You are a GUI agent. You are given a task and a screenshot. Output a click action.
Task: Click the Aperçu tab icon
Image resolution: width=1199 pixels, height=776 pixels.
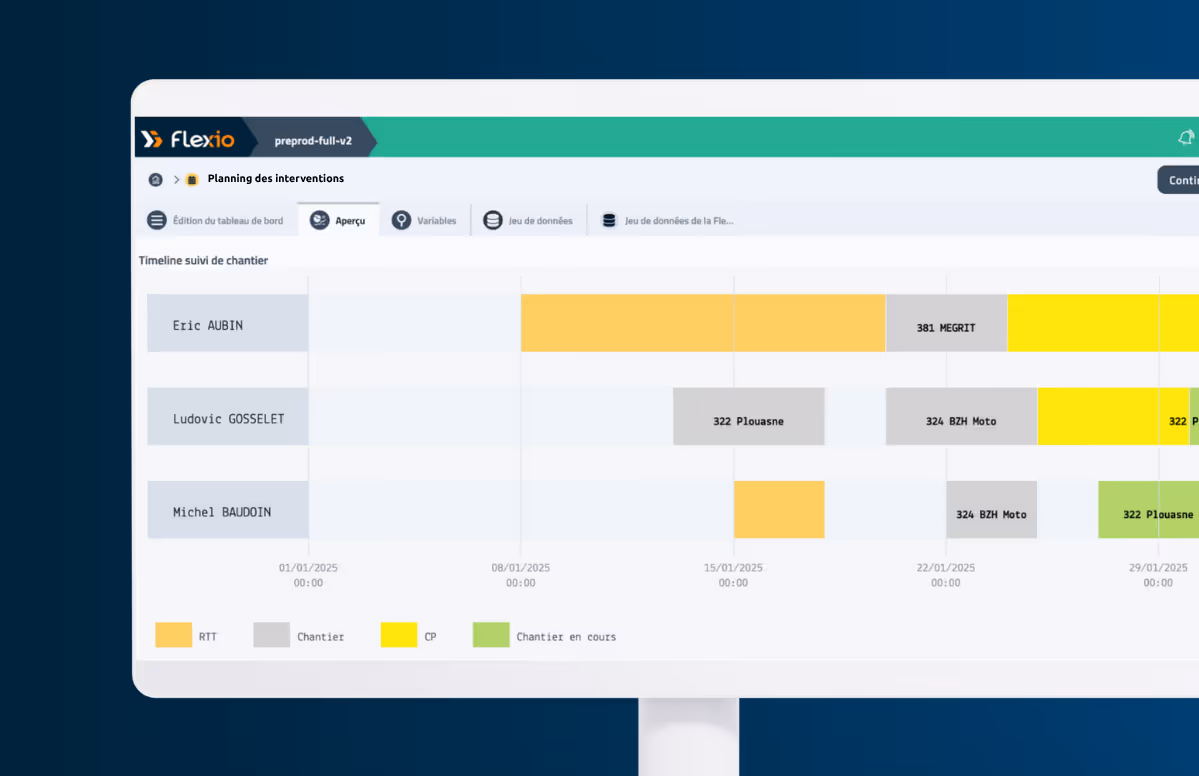point(320,220)
